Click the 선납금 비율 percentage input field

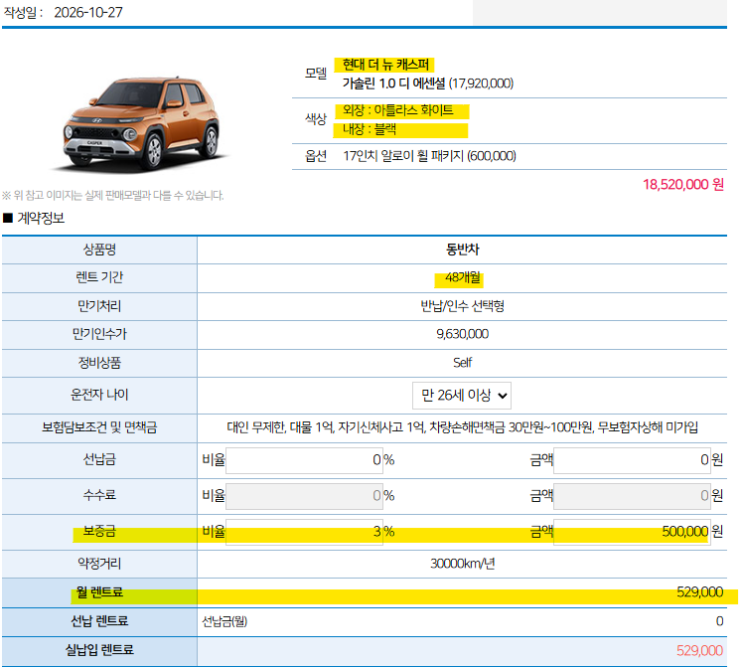(304, 460)
